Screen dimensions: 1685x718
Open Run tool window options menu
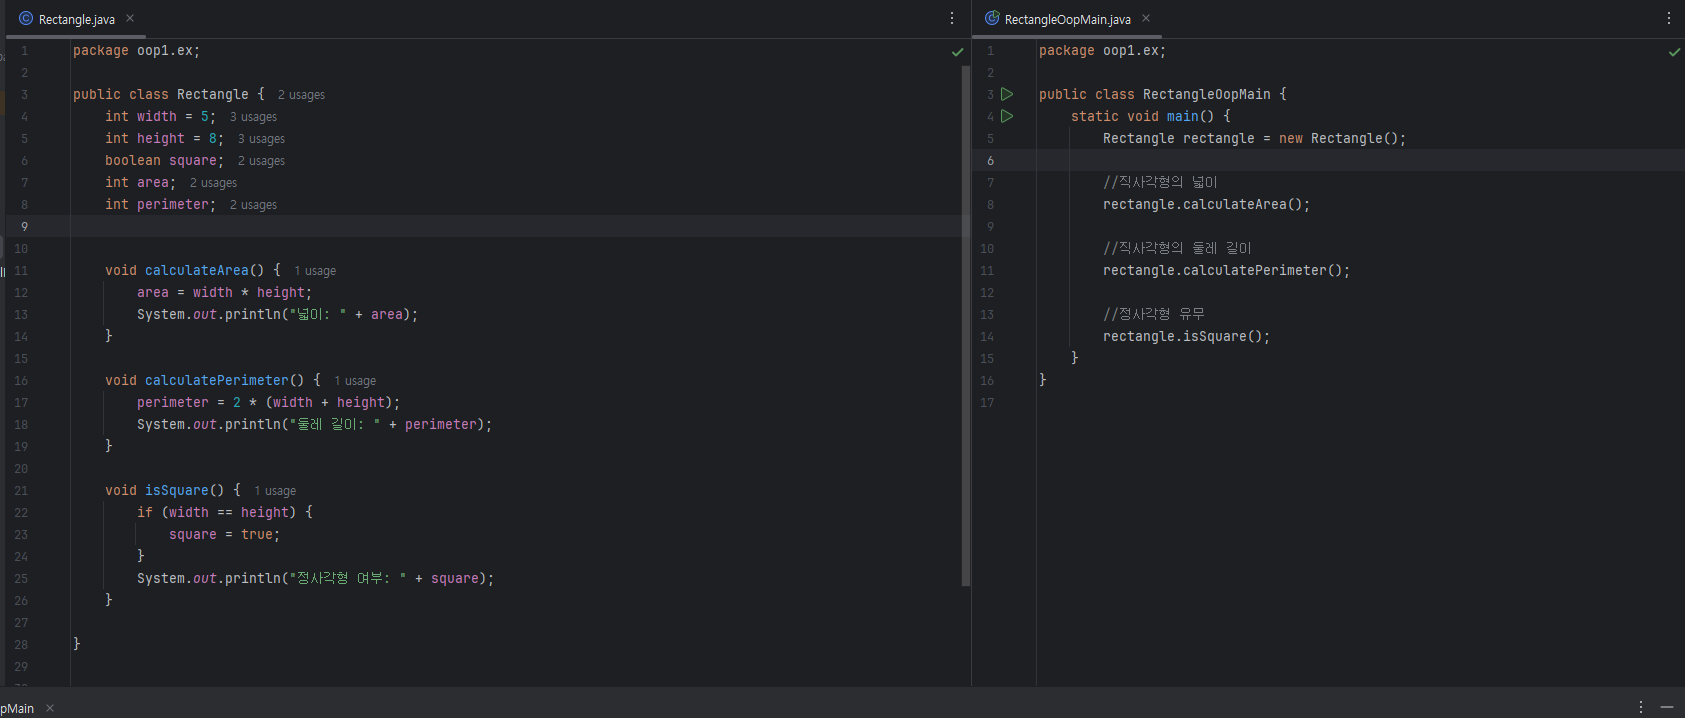pyautogui.click(x=1640, y=707)
